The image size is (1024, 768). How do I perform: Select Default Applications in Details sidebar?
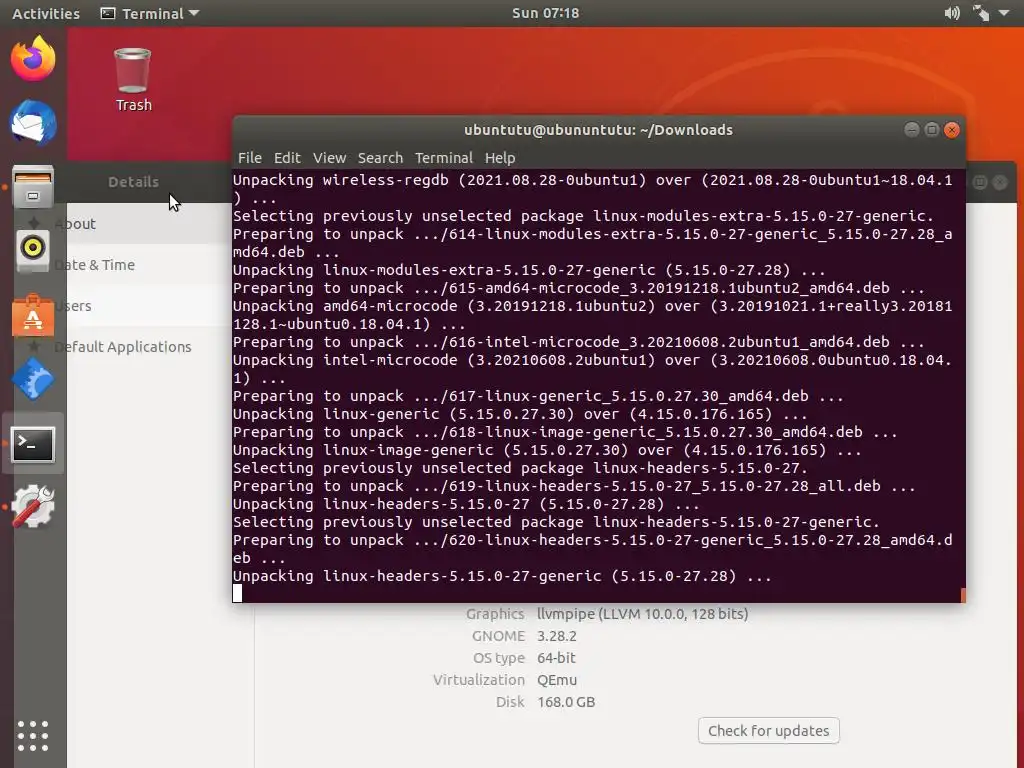150,347
